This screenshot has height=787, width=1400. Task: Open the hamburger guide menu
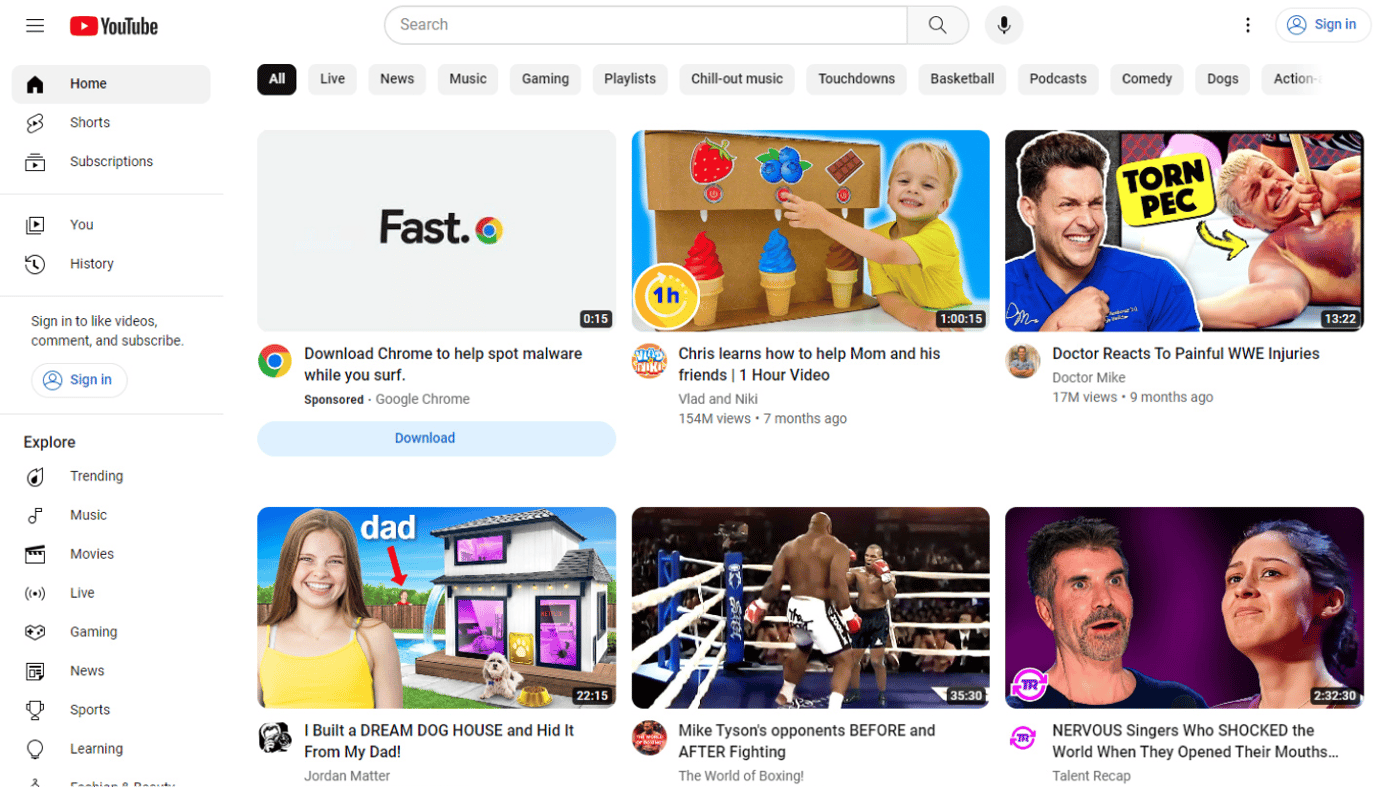point(35,25)
